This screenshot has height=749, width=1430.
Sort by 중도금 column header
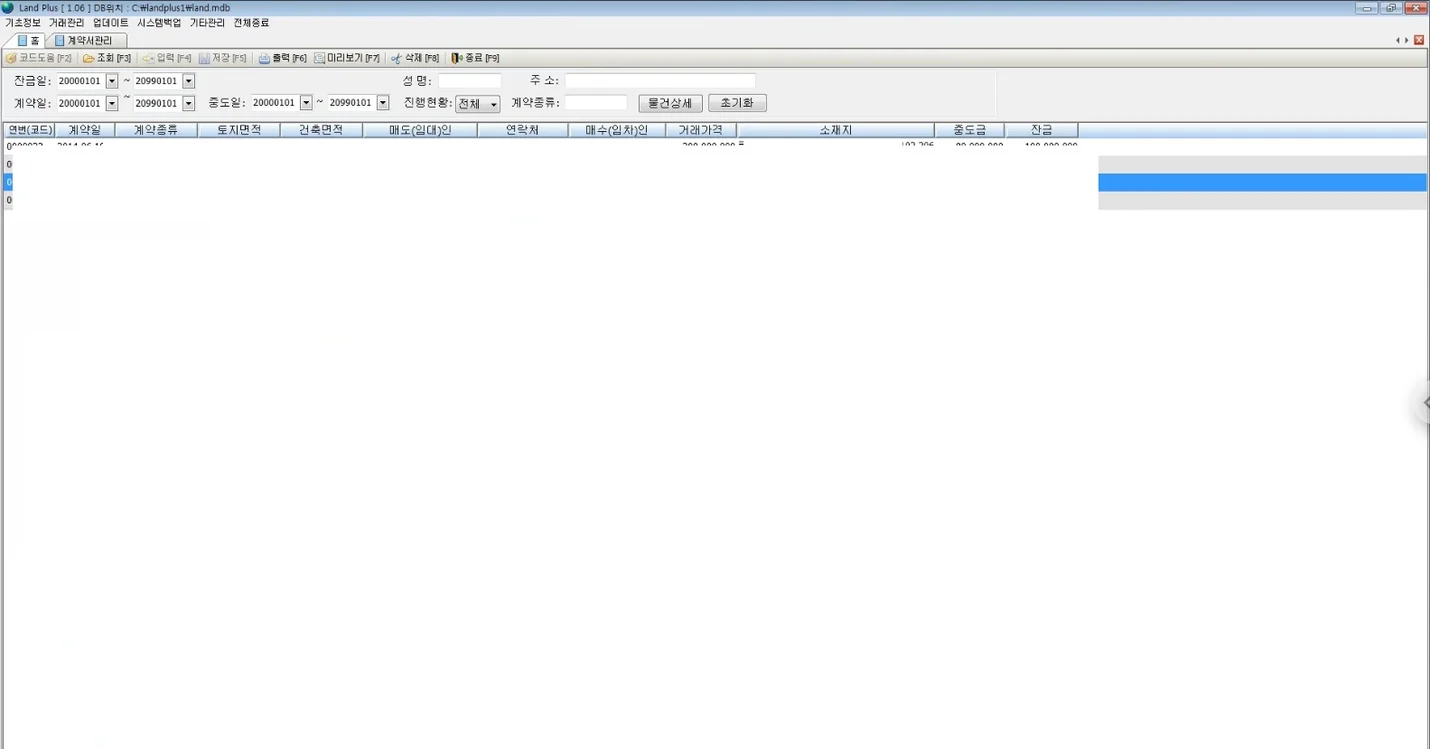pyautogui.click(x=970, y=130)
